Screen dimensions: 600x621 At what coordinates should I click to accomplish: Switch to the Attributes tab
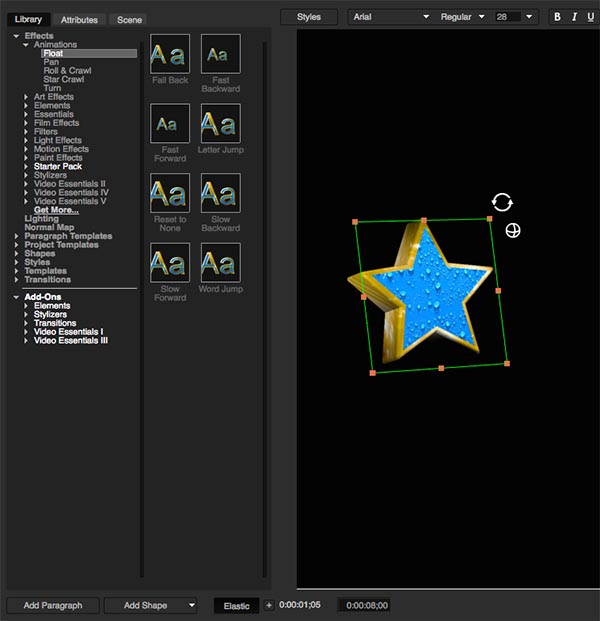(79, 19)
